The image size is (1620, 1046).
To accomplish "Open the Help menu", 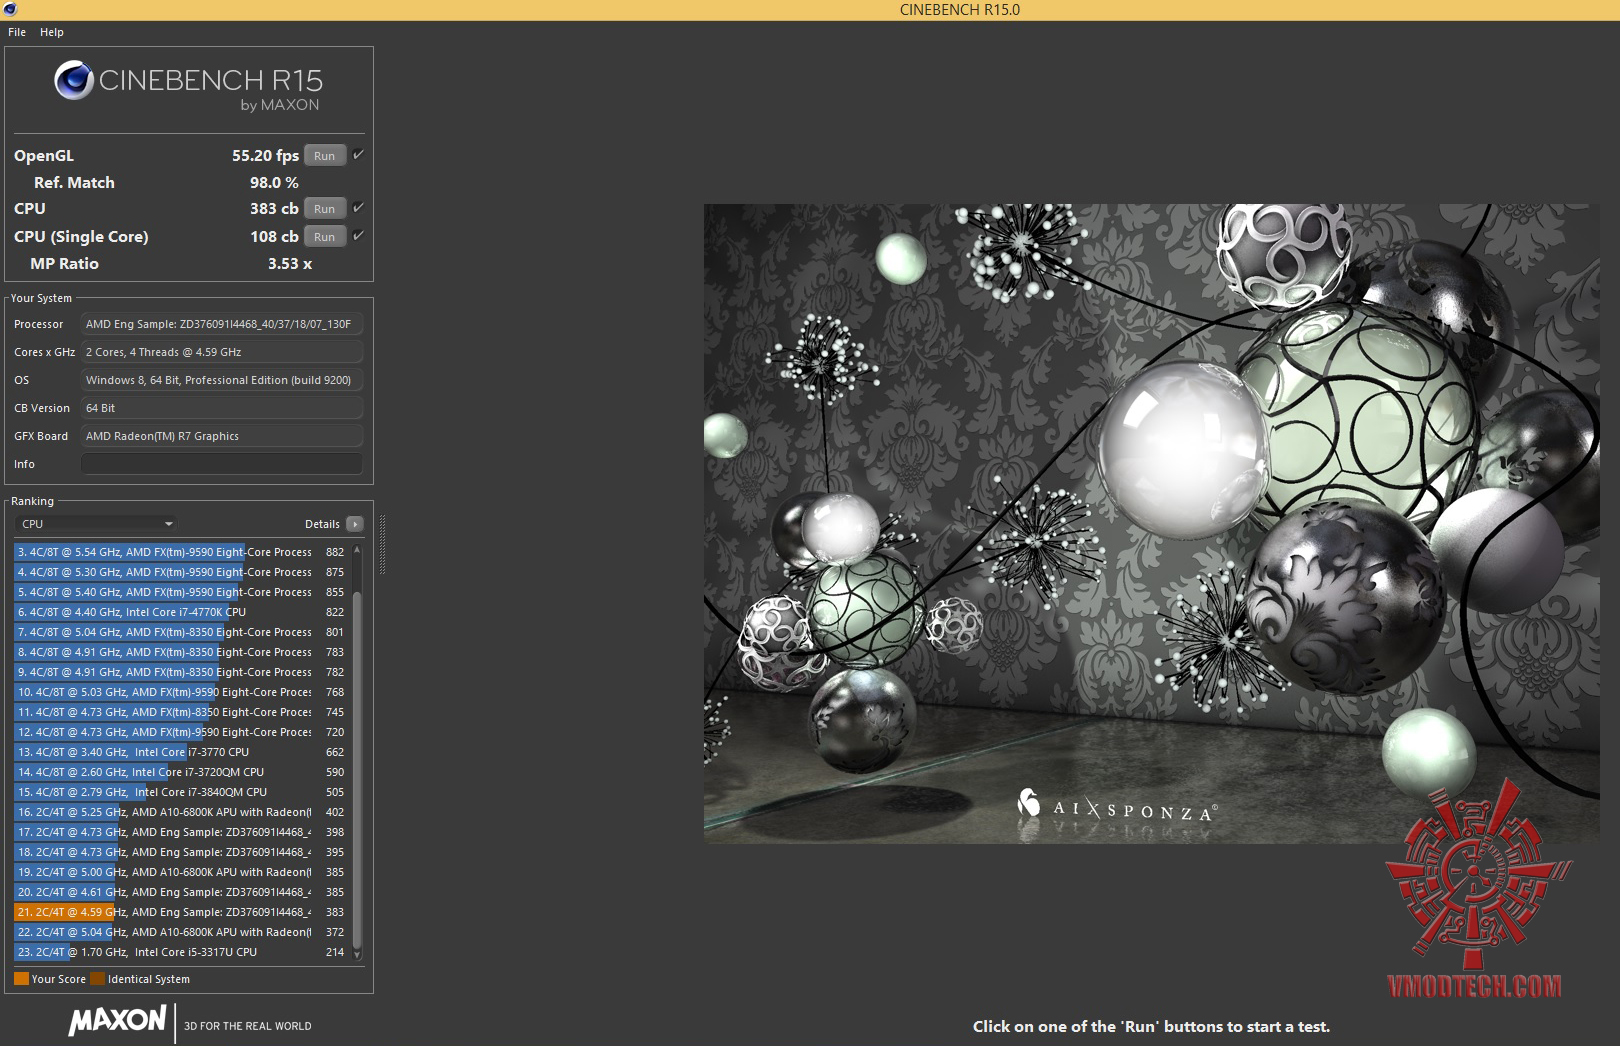I will click(x=52, y=32).
